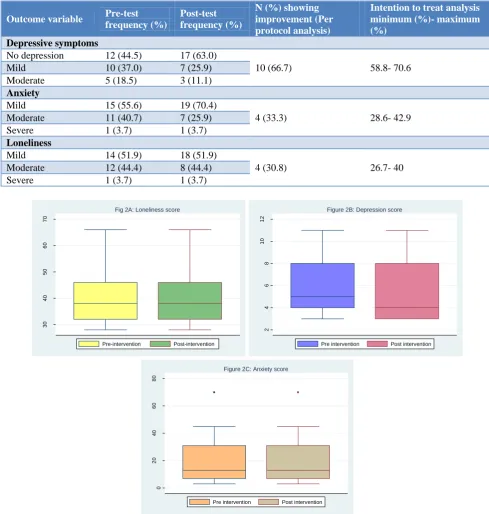Click the tan Post intervention legend swatch
Screen dimensions: 489x514
(x=268, y=502)
